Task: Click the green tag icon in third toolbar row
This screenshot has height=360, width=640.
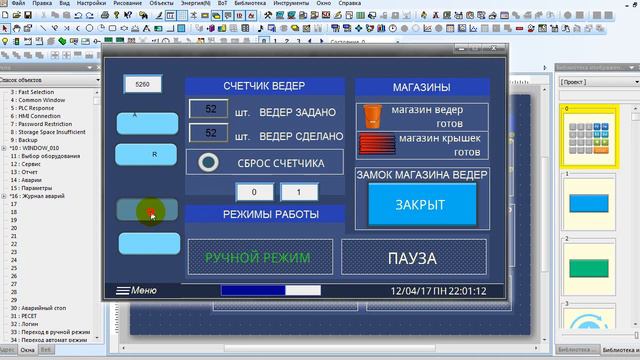Action: click(x=62, y=41)
